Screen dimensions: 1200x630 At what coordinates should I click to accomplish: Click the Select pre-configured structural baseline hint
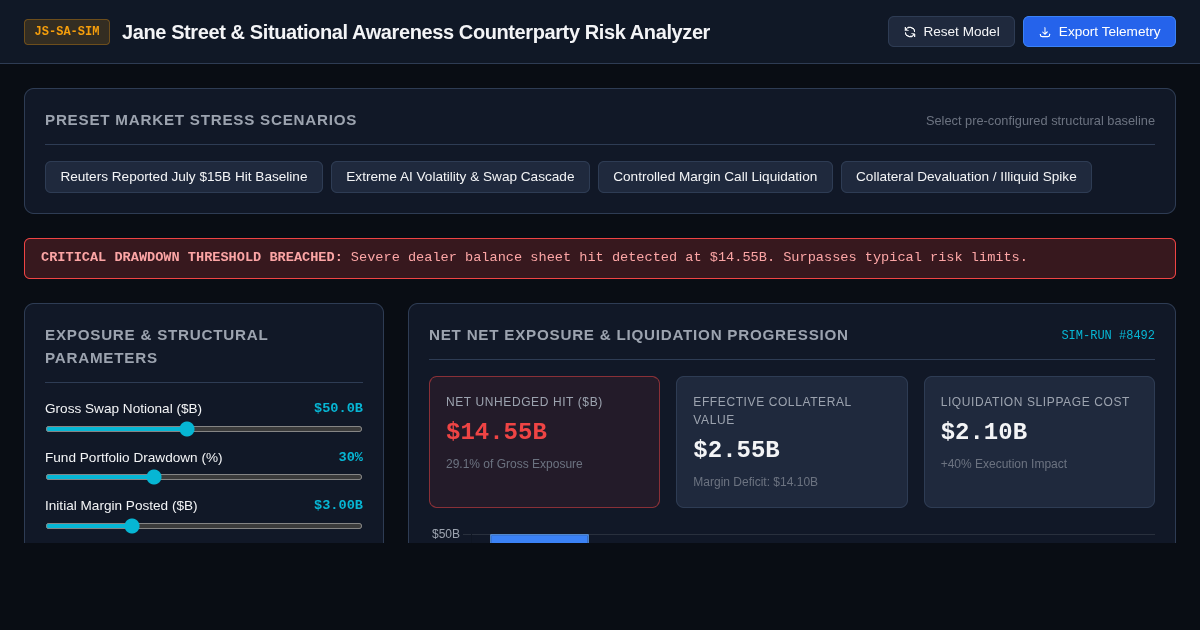click(x=1040, y=120)
